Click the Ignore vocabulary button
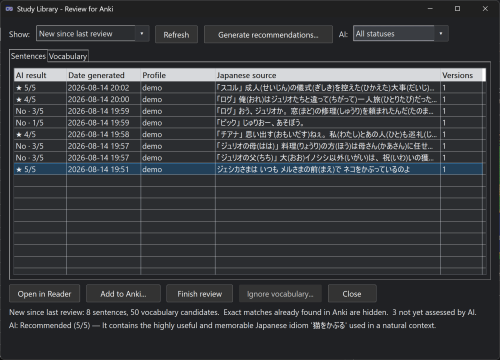 (x=280, y=294)
